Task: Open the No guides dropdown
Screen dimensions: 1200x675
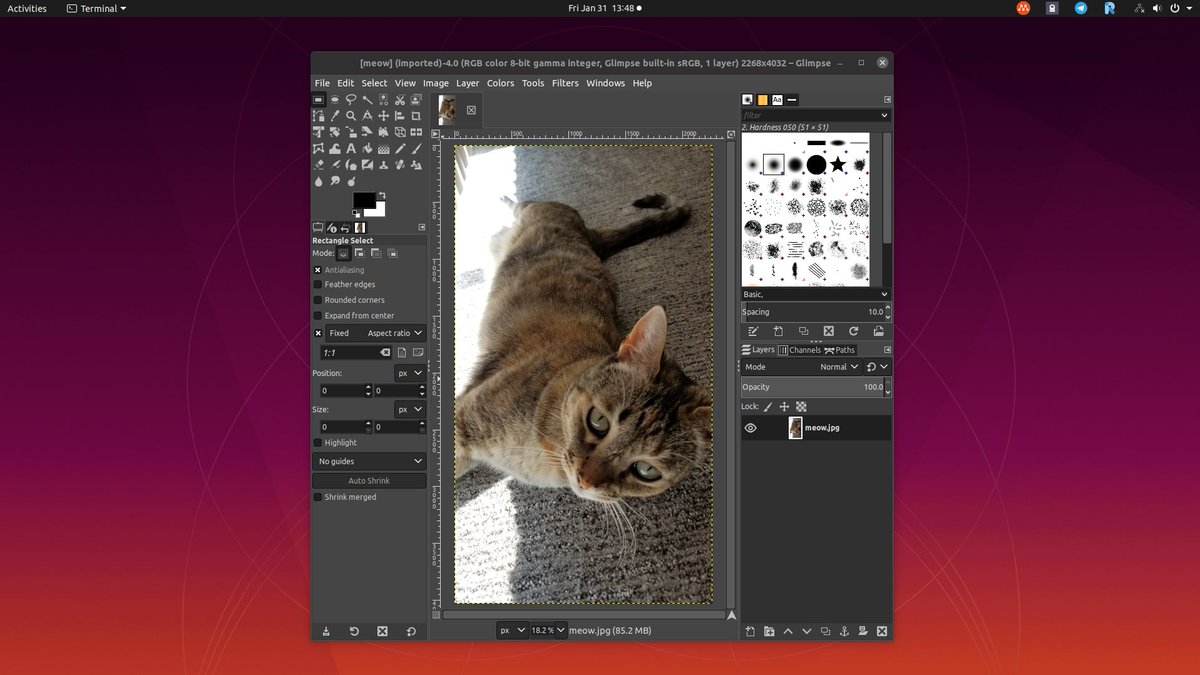Action: [x=369, y=461]
